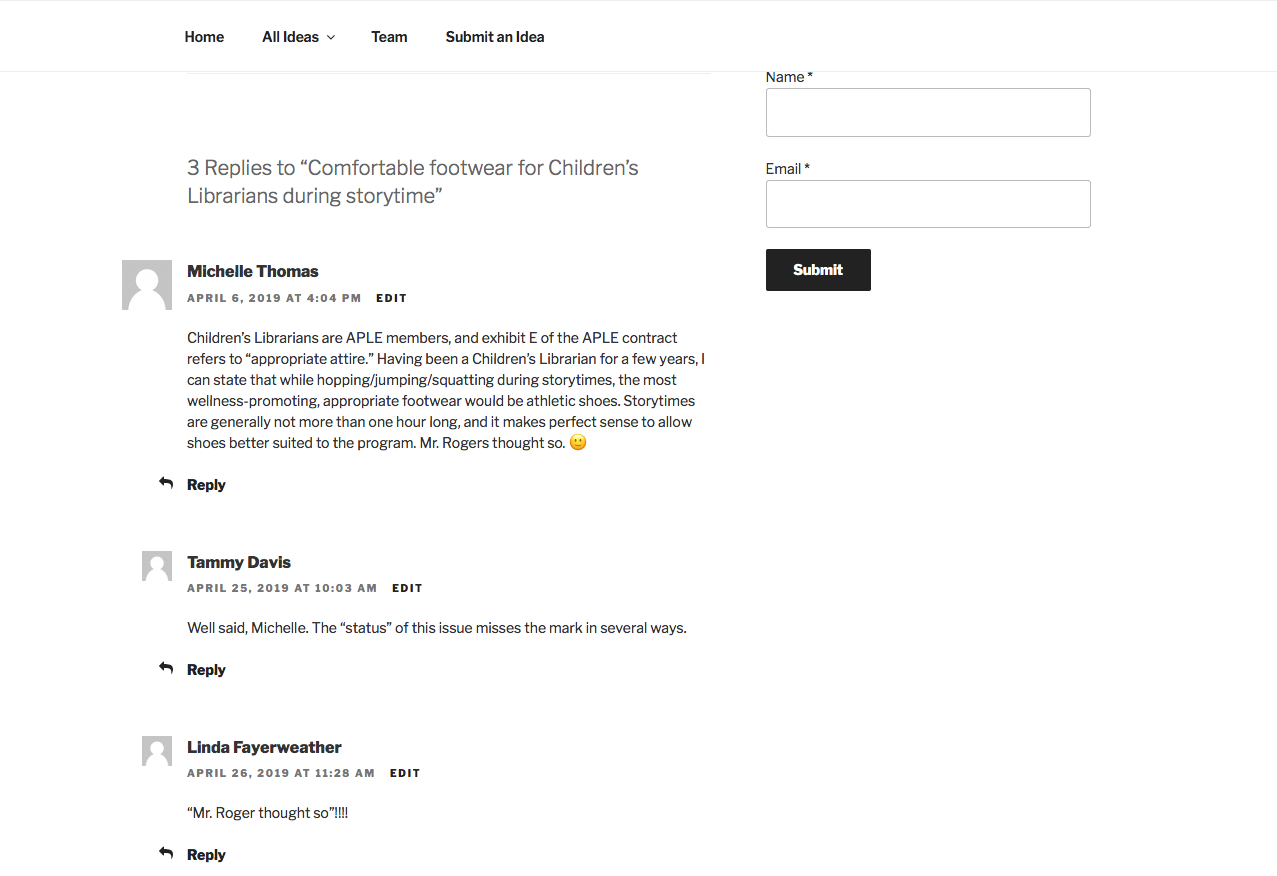Go to the Team page
The height and width of the screenshot is (876, 1277).
[389, 37]
